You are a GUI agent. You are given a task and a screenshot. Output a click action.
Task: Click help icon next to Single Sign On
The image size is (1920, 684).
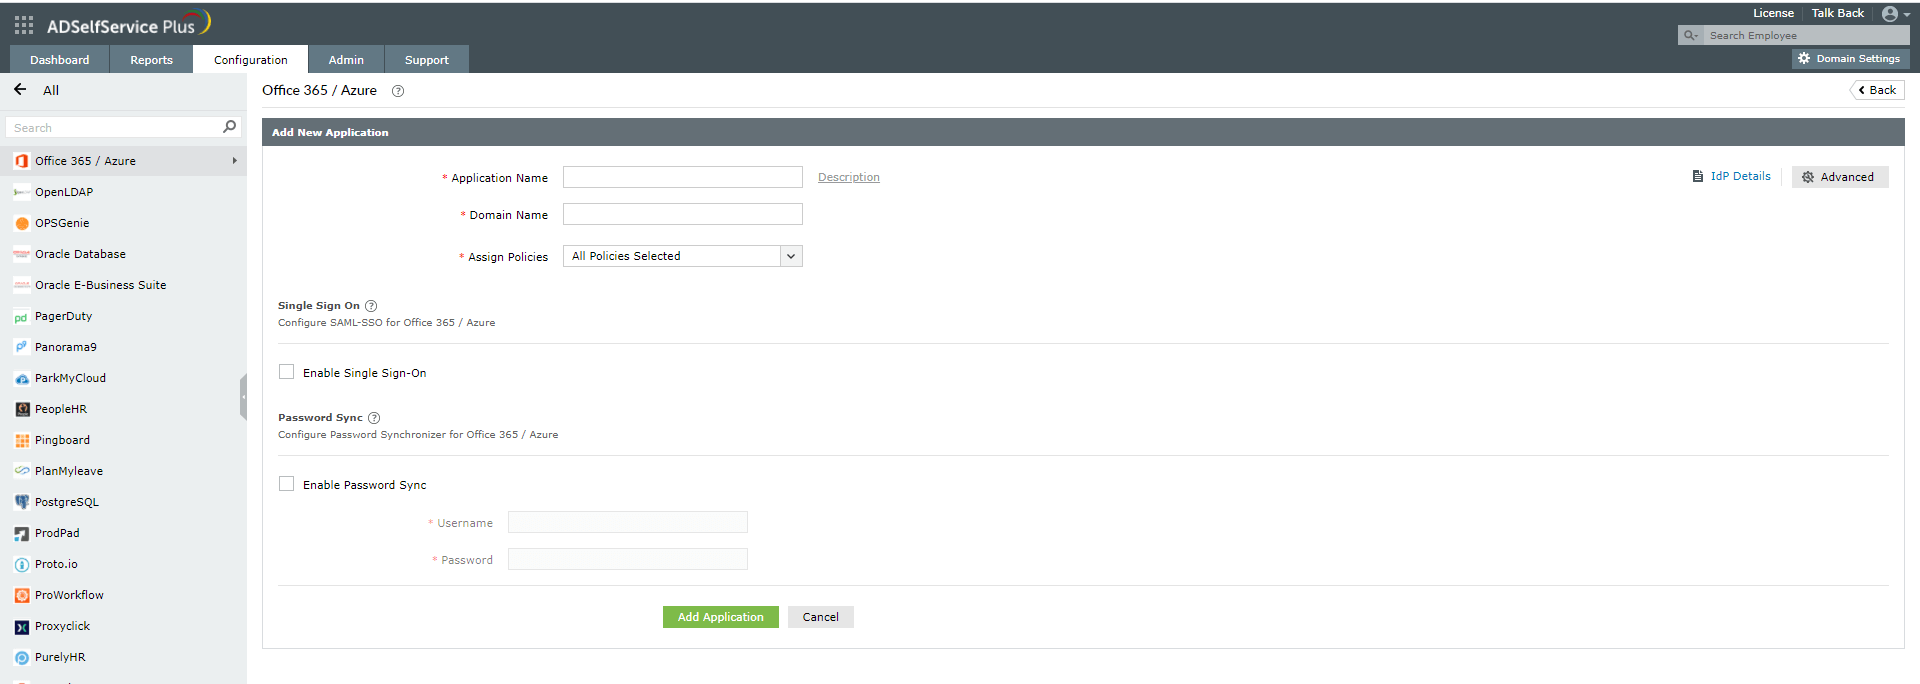(x=371, y=306)
